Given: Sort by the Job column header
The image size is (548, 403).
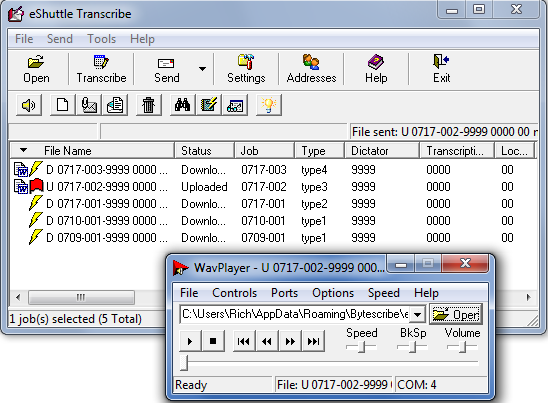Looking at the screenshot, I should tap(264, 151).
